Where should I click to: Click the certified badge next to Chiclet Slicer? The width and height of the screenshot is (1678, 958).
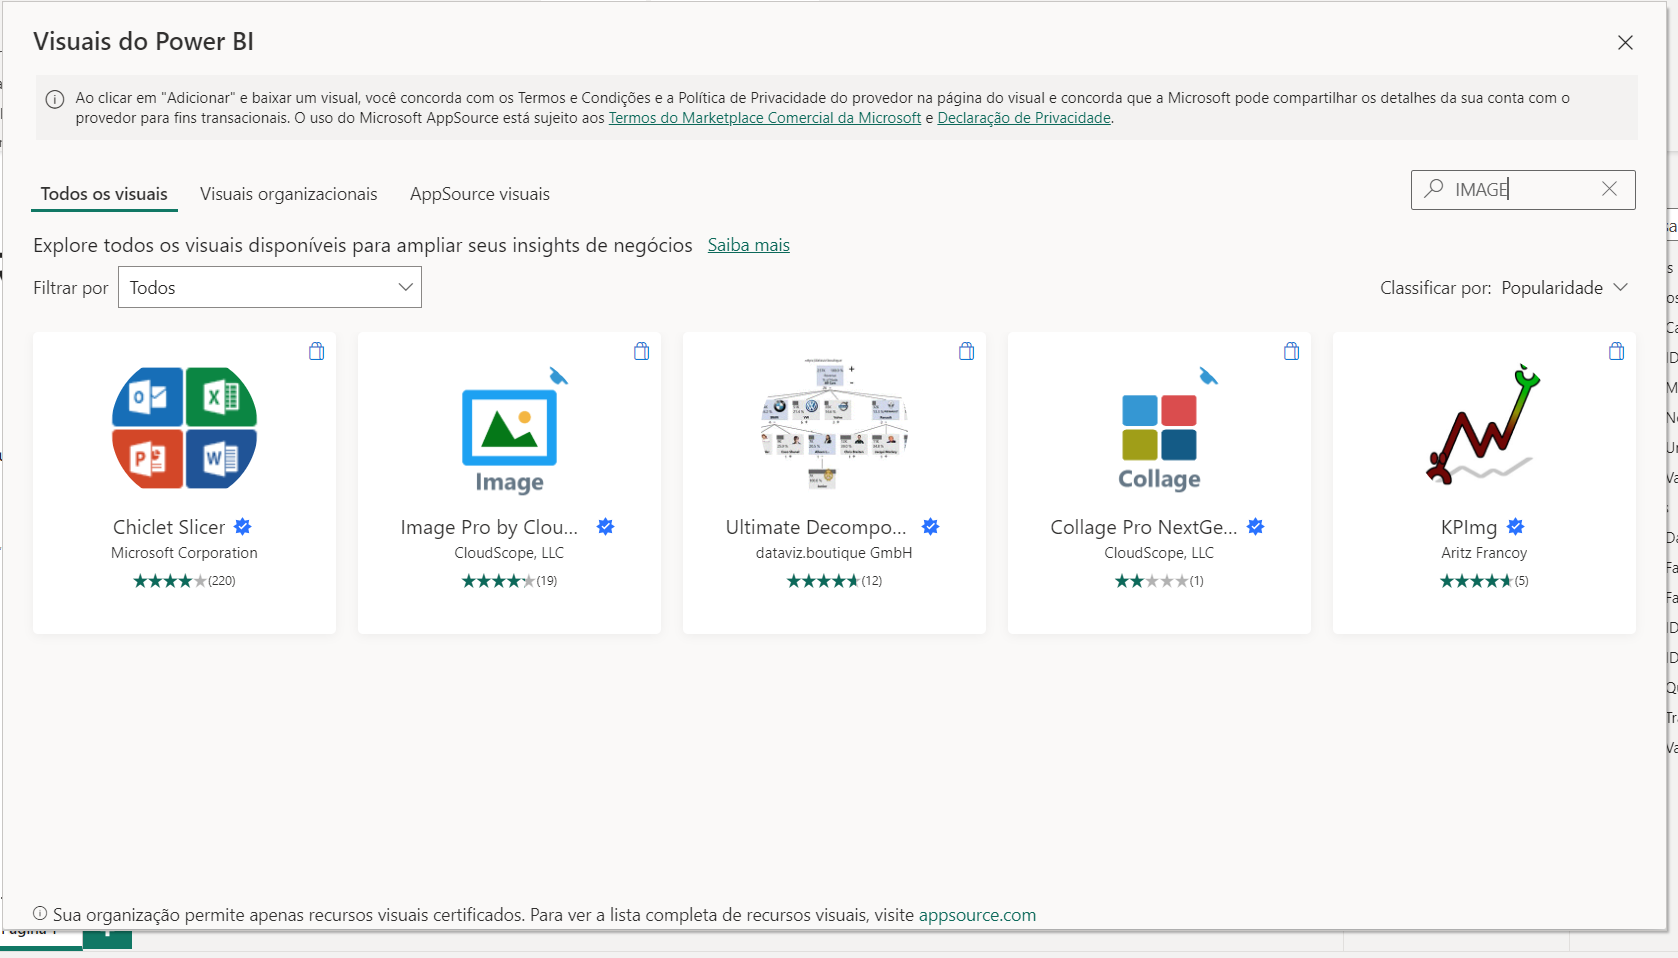tap(243, 526)
